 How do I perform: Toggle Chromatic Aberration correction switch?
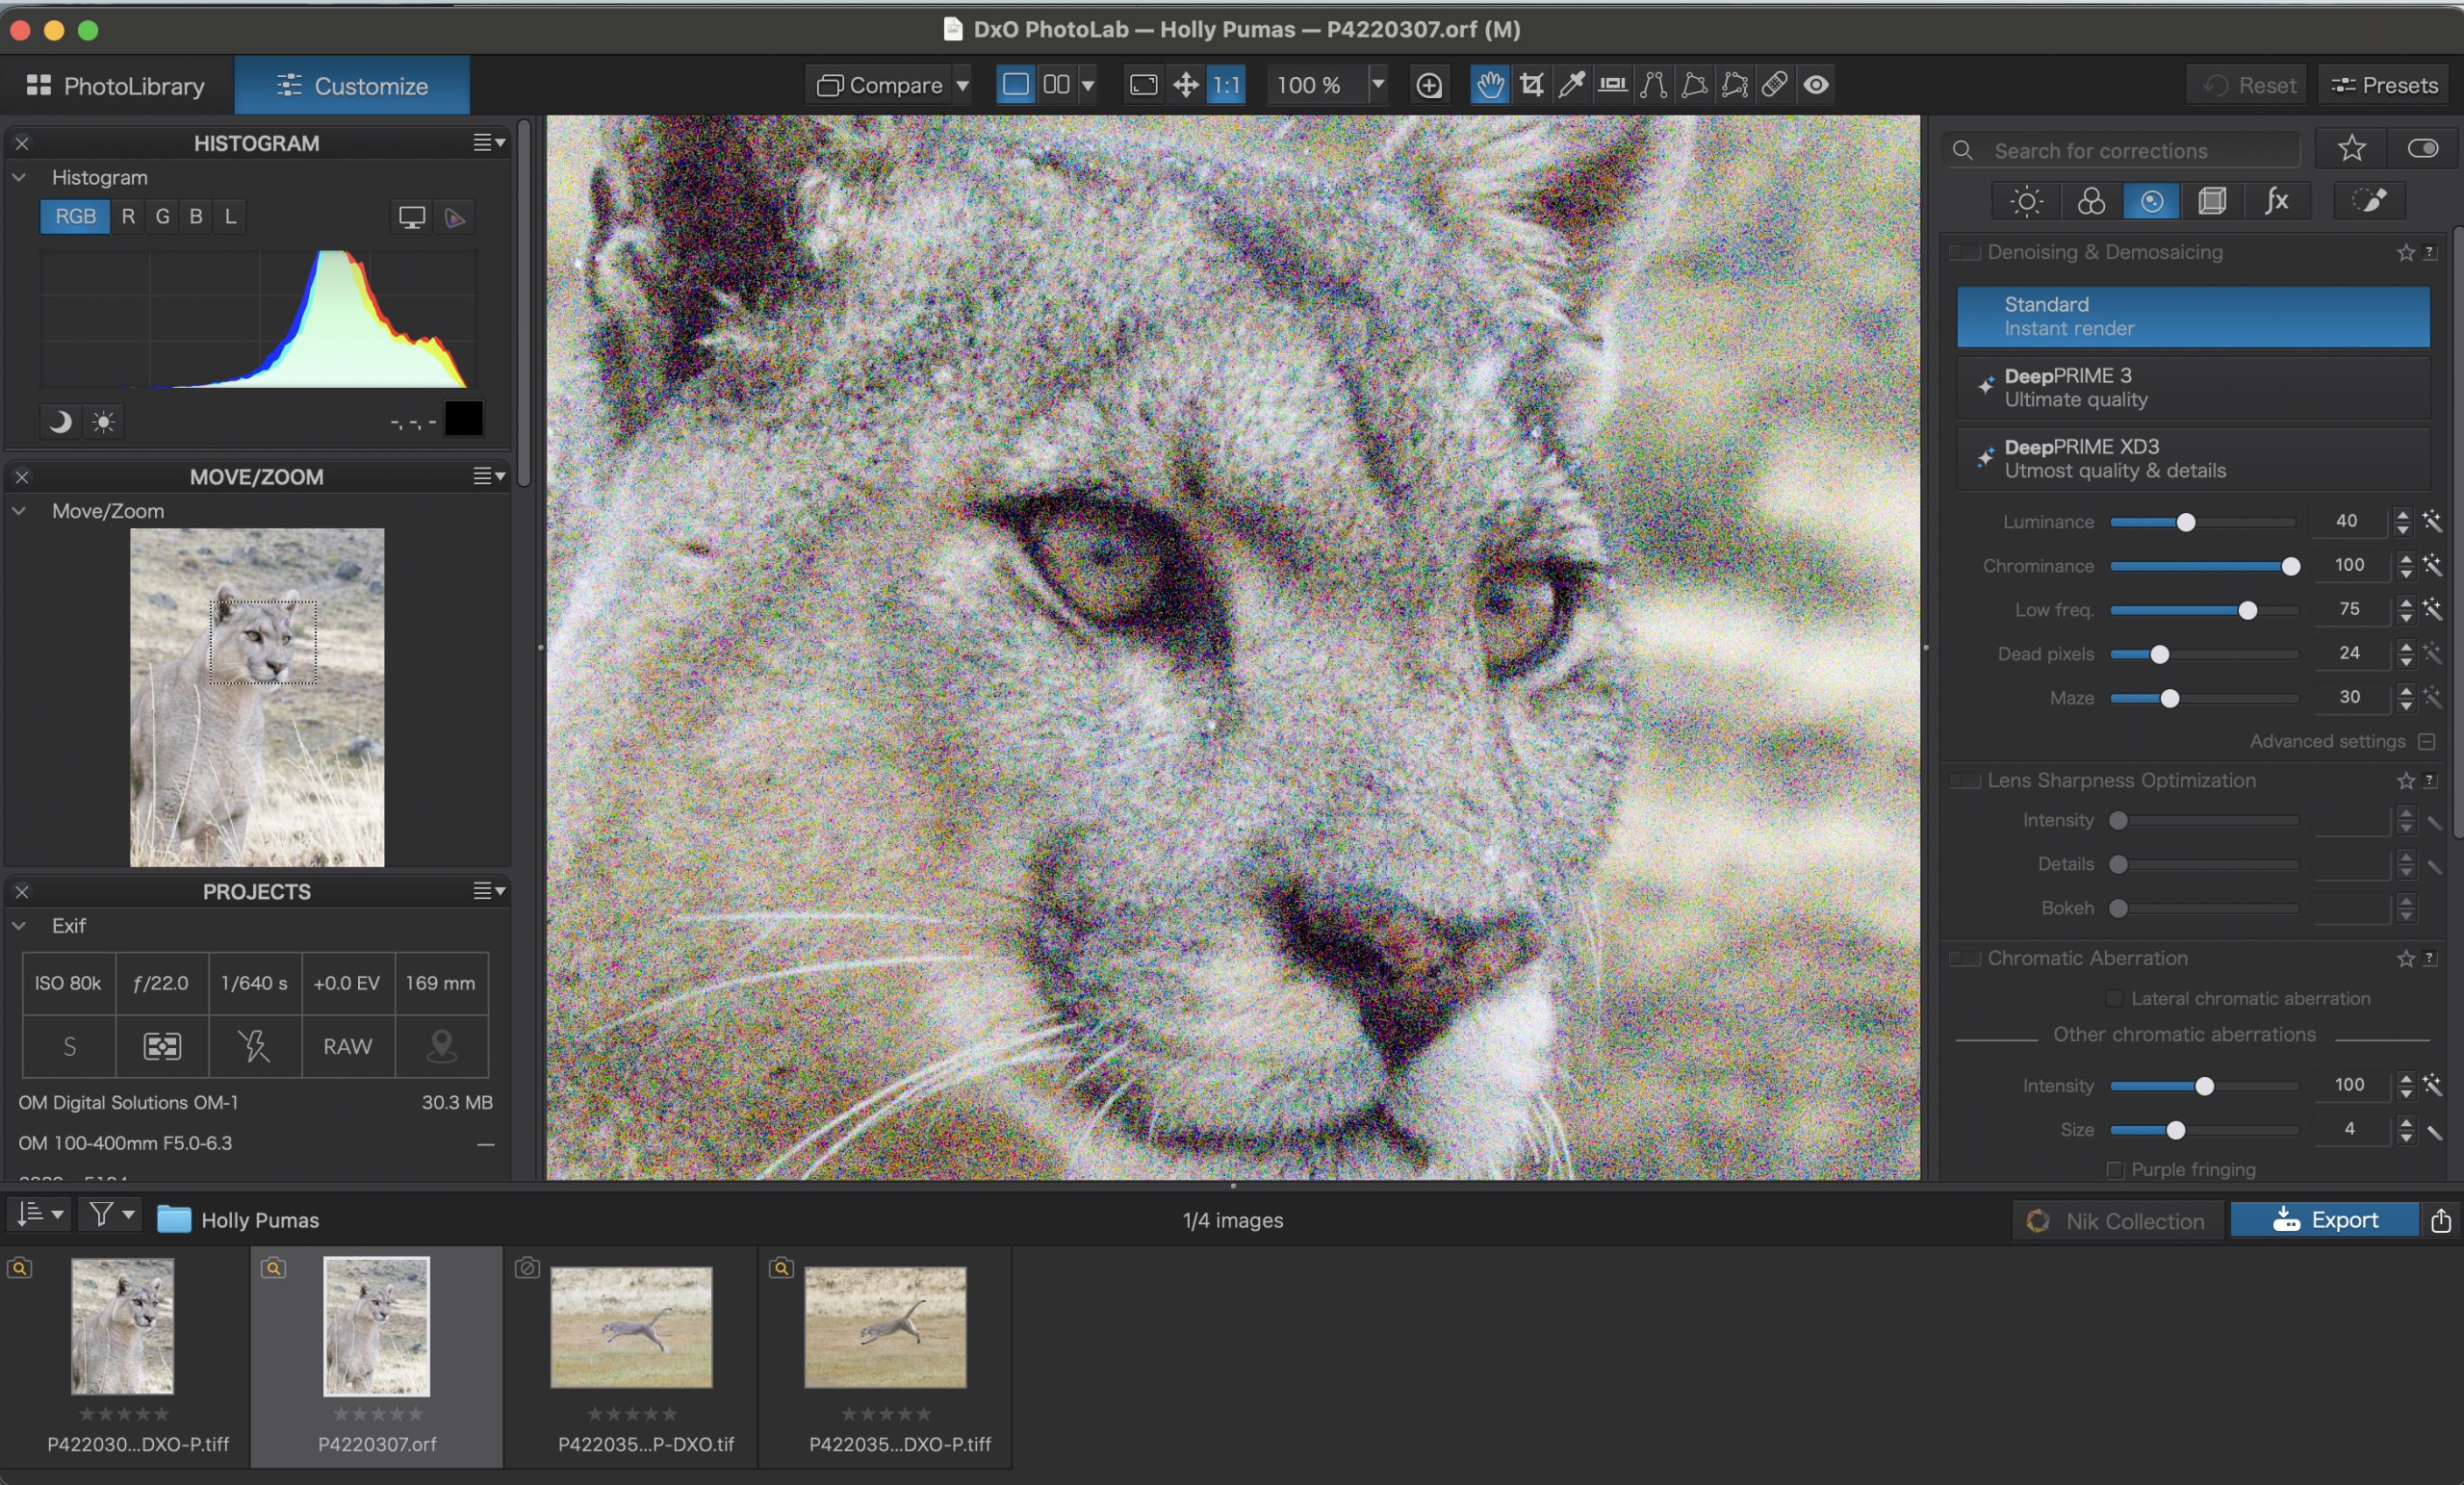point(1965,959)
